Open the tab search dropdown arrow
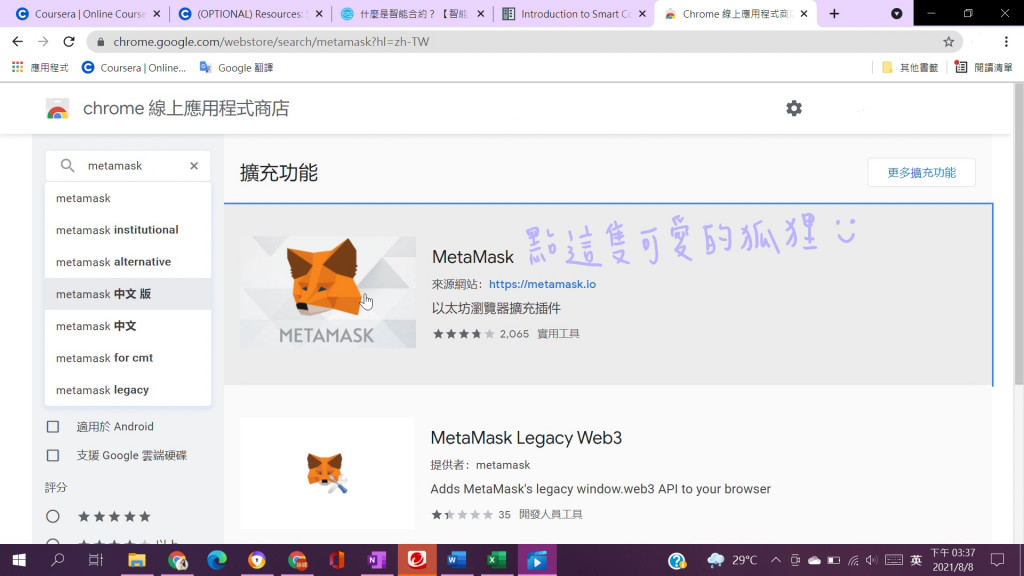Image resolution: width=1024 pixels, height=576 pixels. pyautogui.click(x=897, y=14)
